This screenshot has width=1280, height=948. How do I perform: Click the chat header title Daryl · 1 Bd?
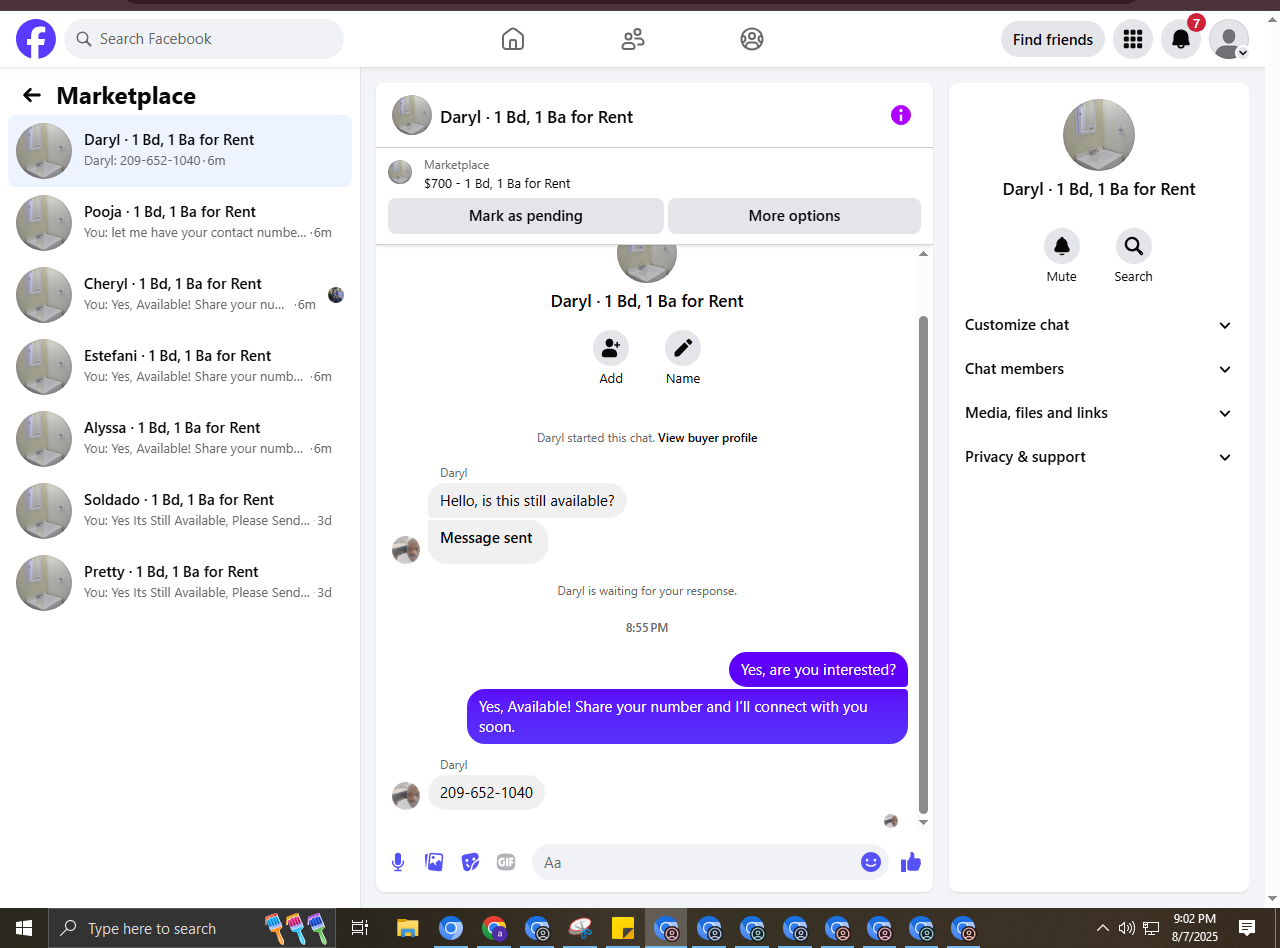(x=536, y=117)
